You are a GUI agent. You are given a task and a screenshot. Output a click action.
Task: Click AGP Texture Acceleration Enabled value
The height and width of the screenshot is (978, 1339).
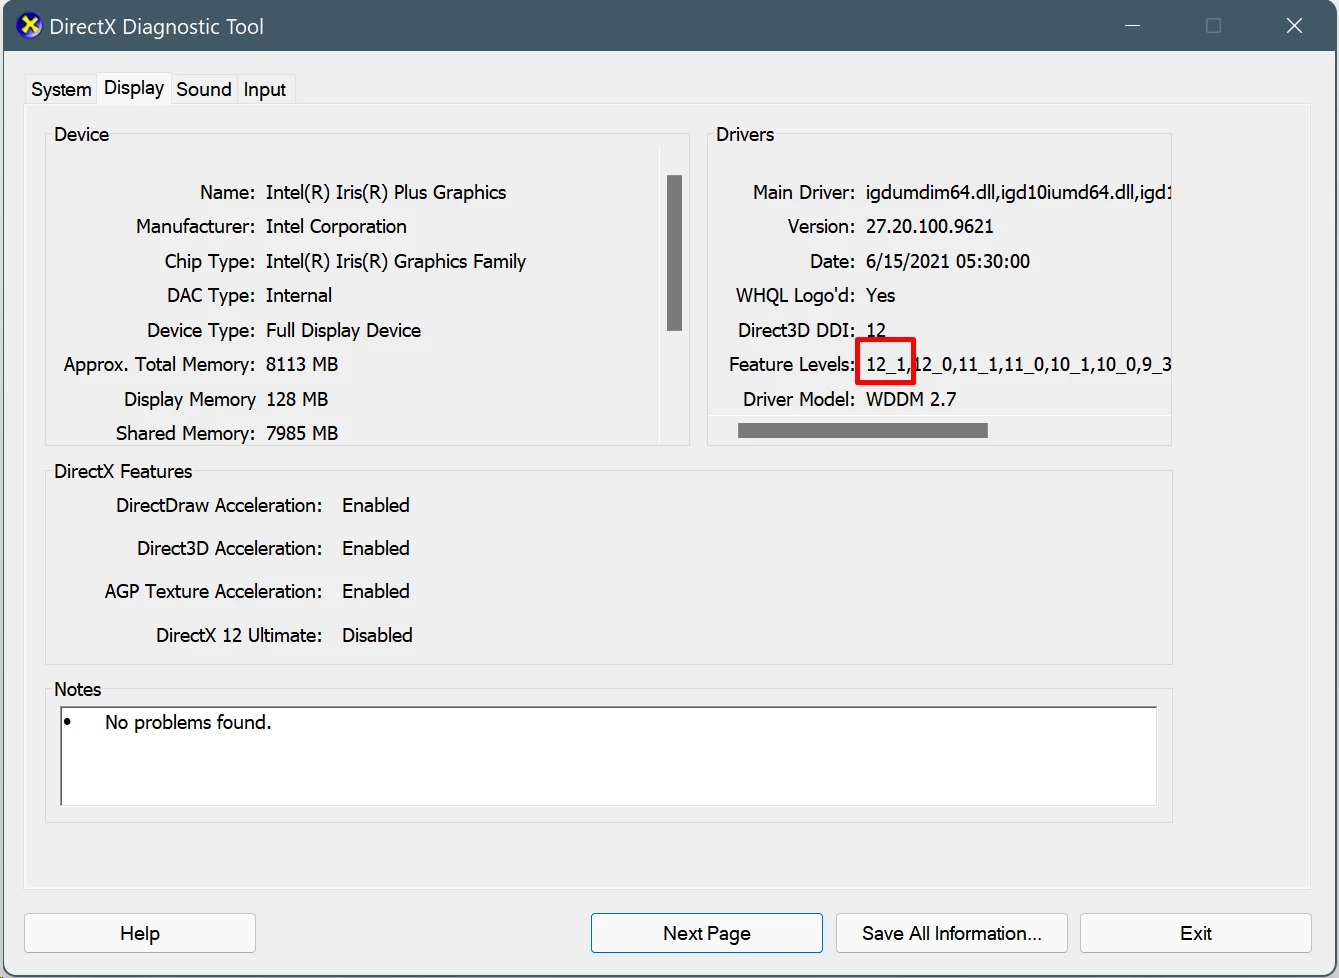pos(376,591)
